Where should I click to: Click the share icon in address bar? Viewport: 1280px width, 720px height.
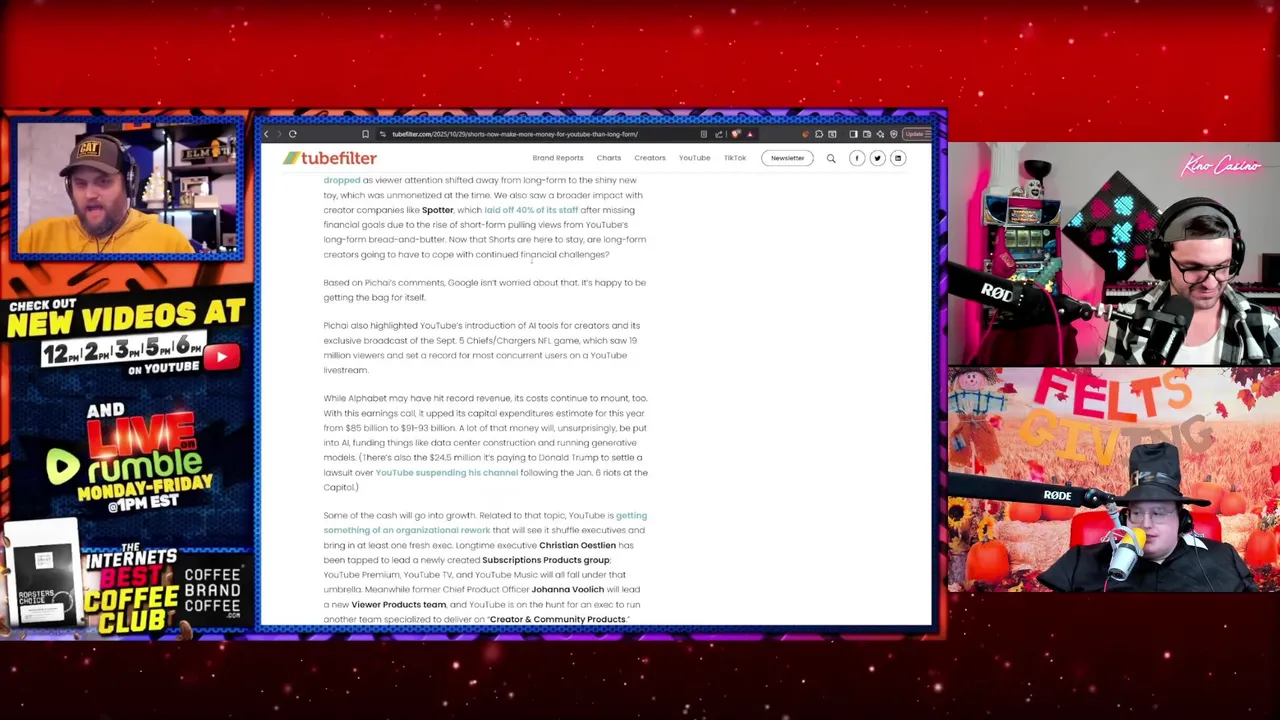[x=719, y=134]
